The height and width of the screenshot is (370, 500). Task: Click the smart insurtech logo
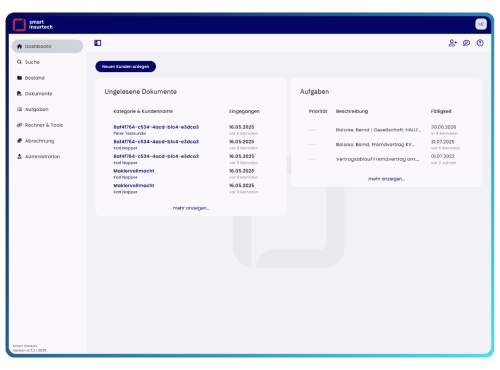(x=33, y=25)
